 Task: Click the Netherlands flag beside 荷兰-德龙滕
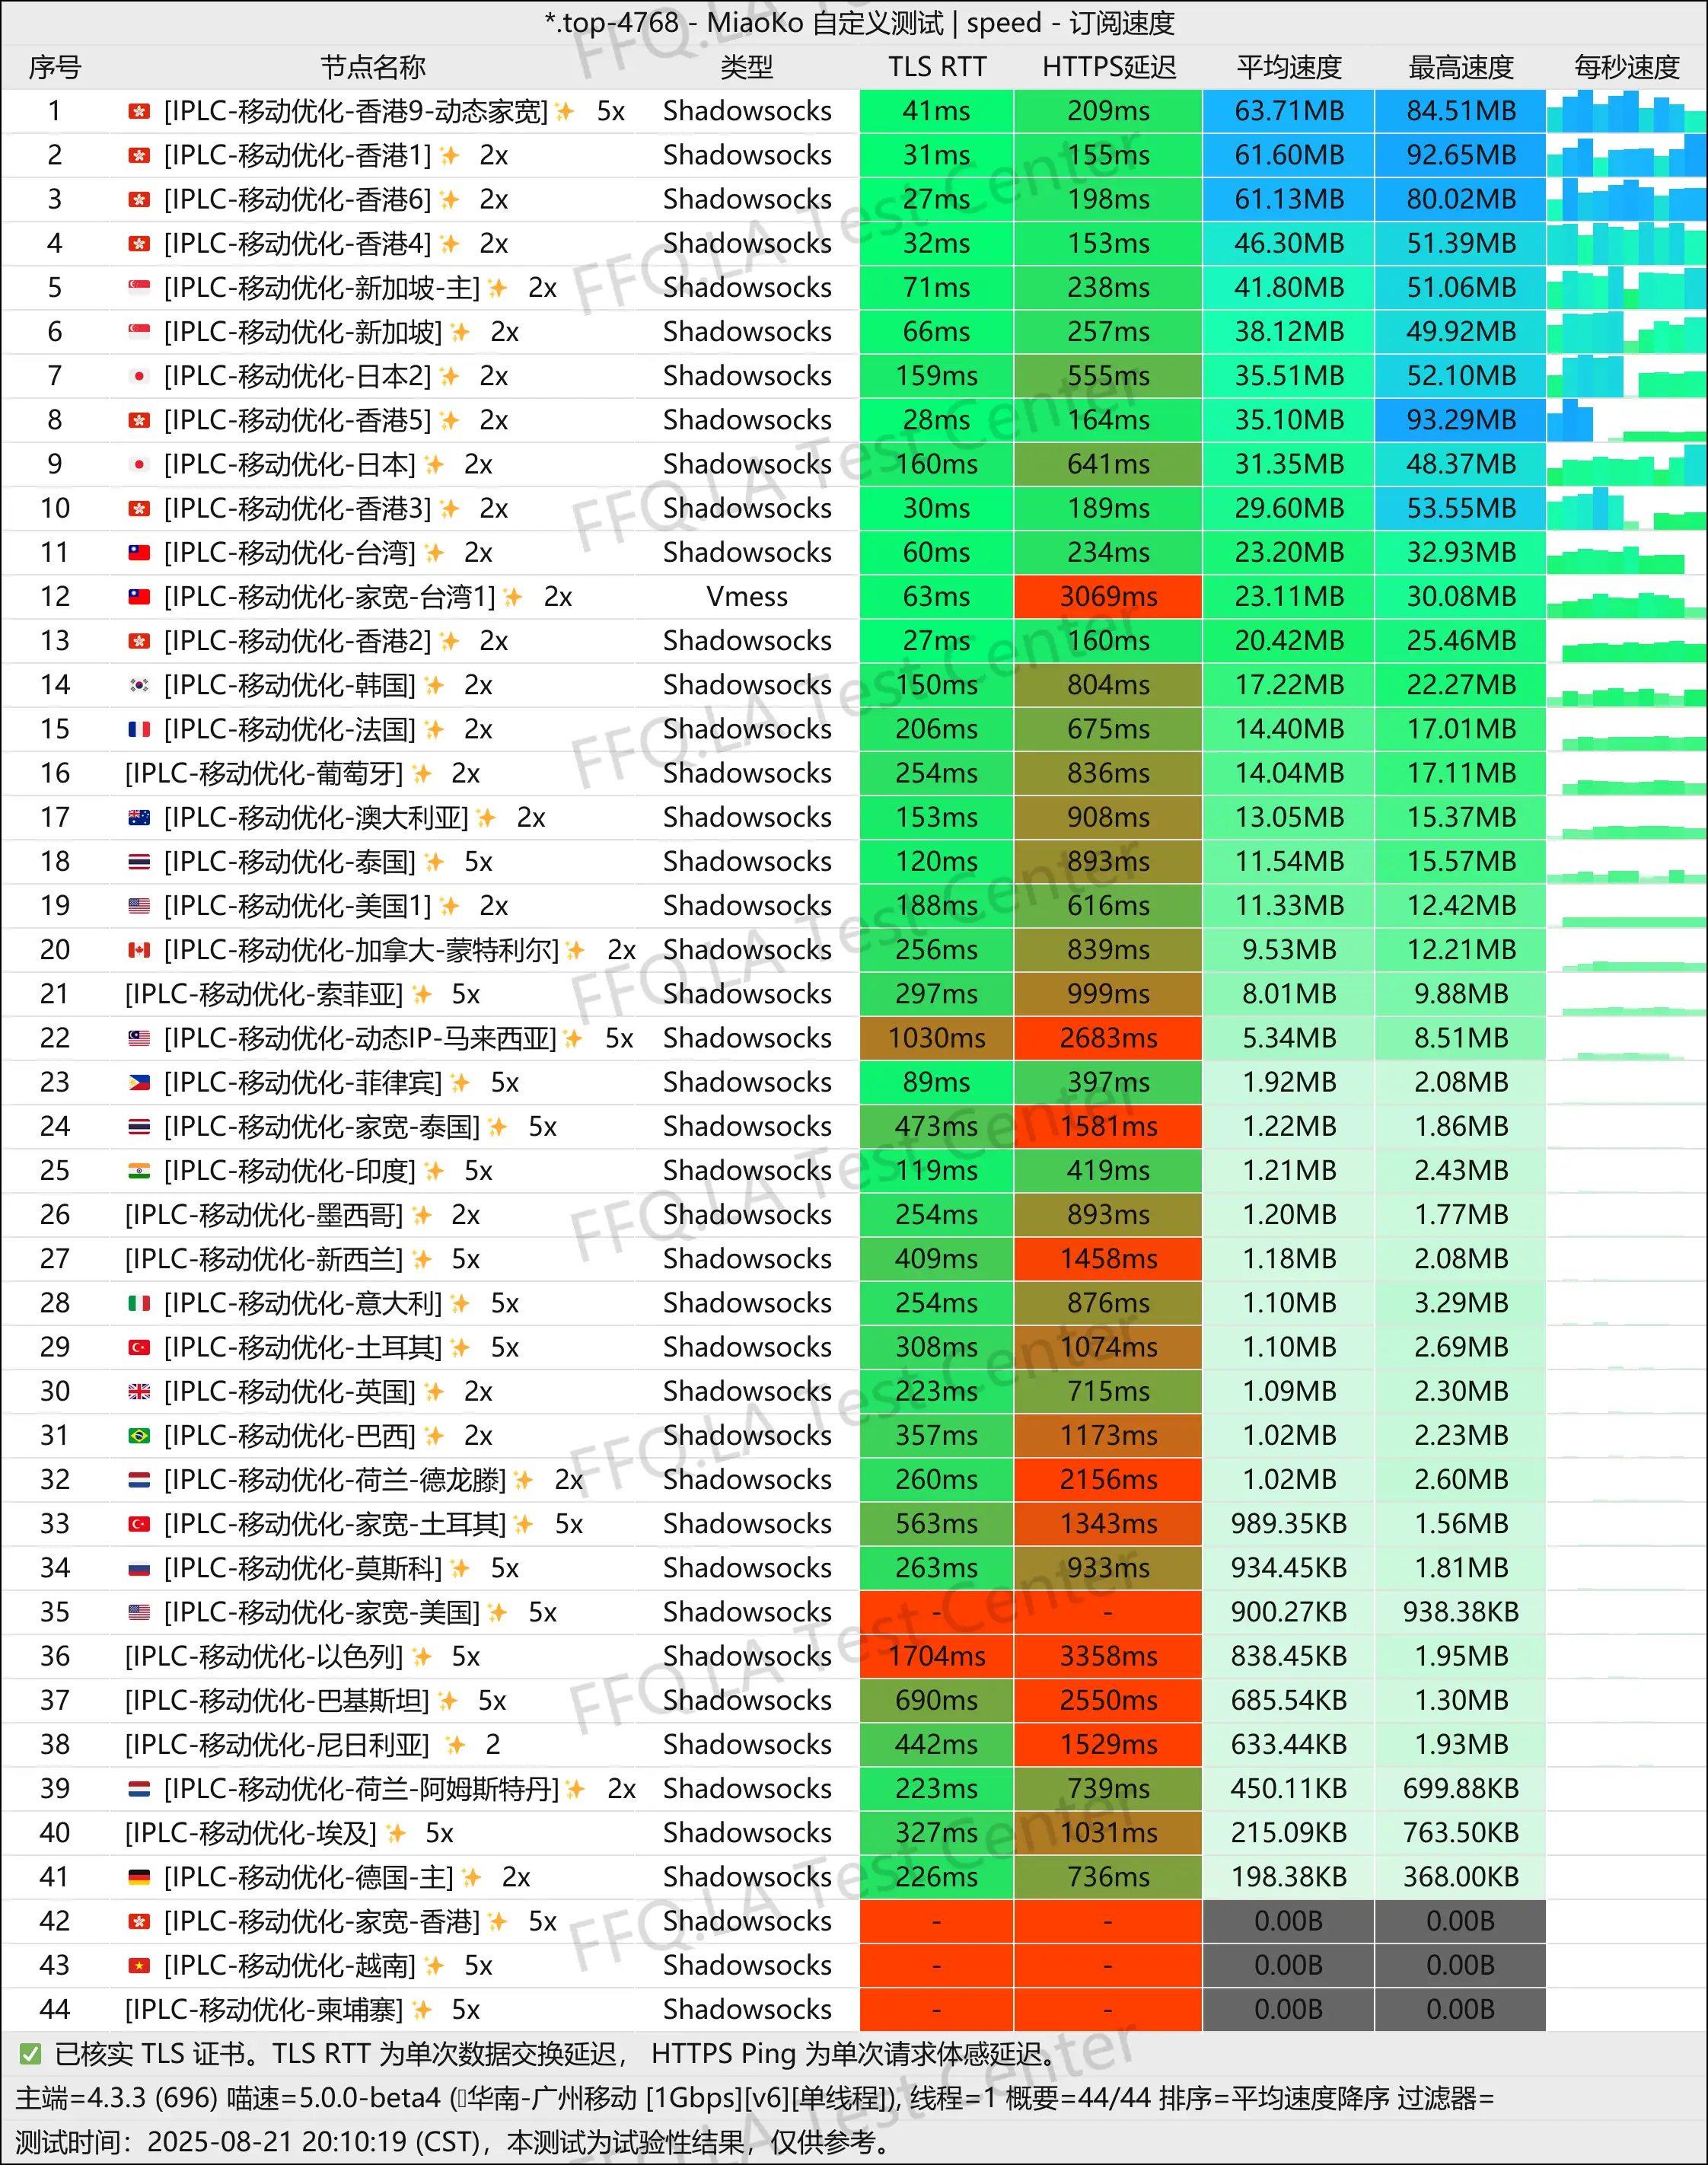coord(139,1480)
